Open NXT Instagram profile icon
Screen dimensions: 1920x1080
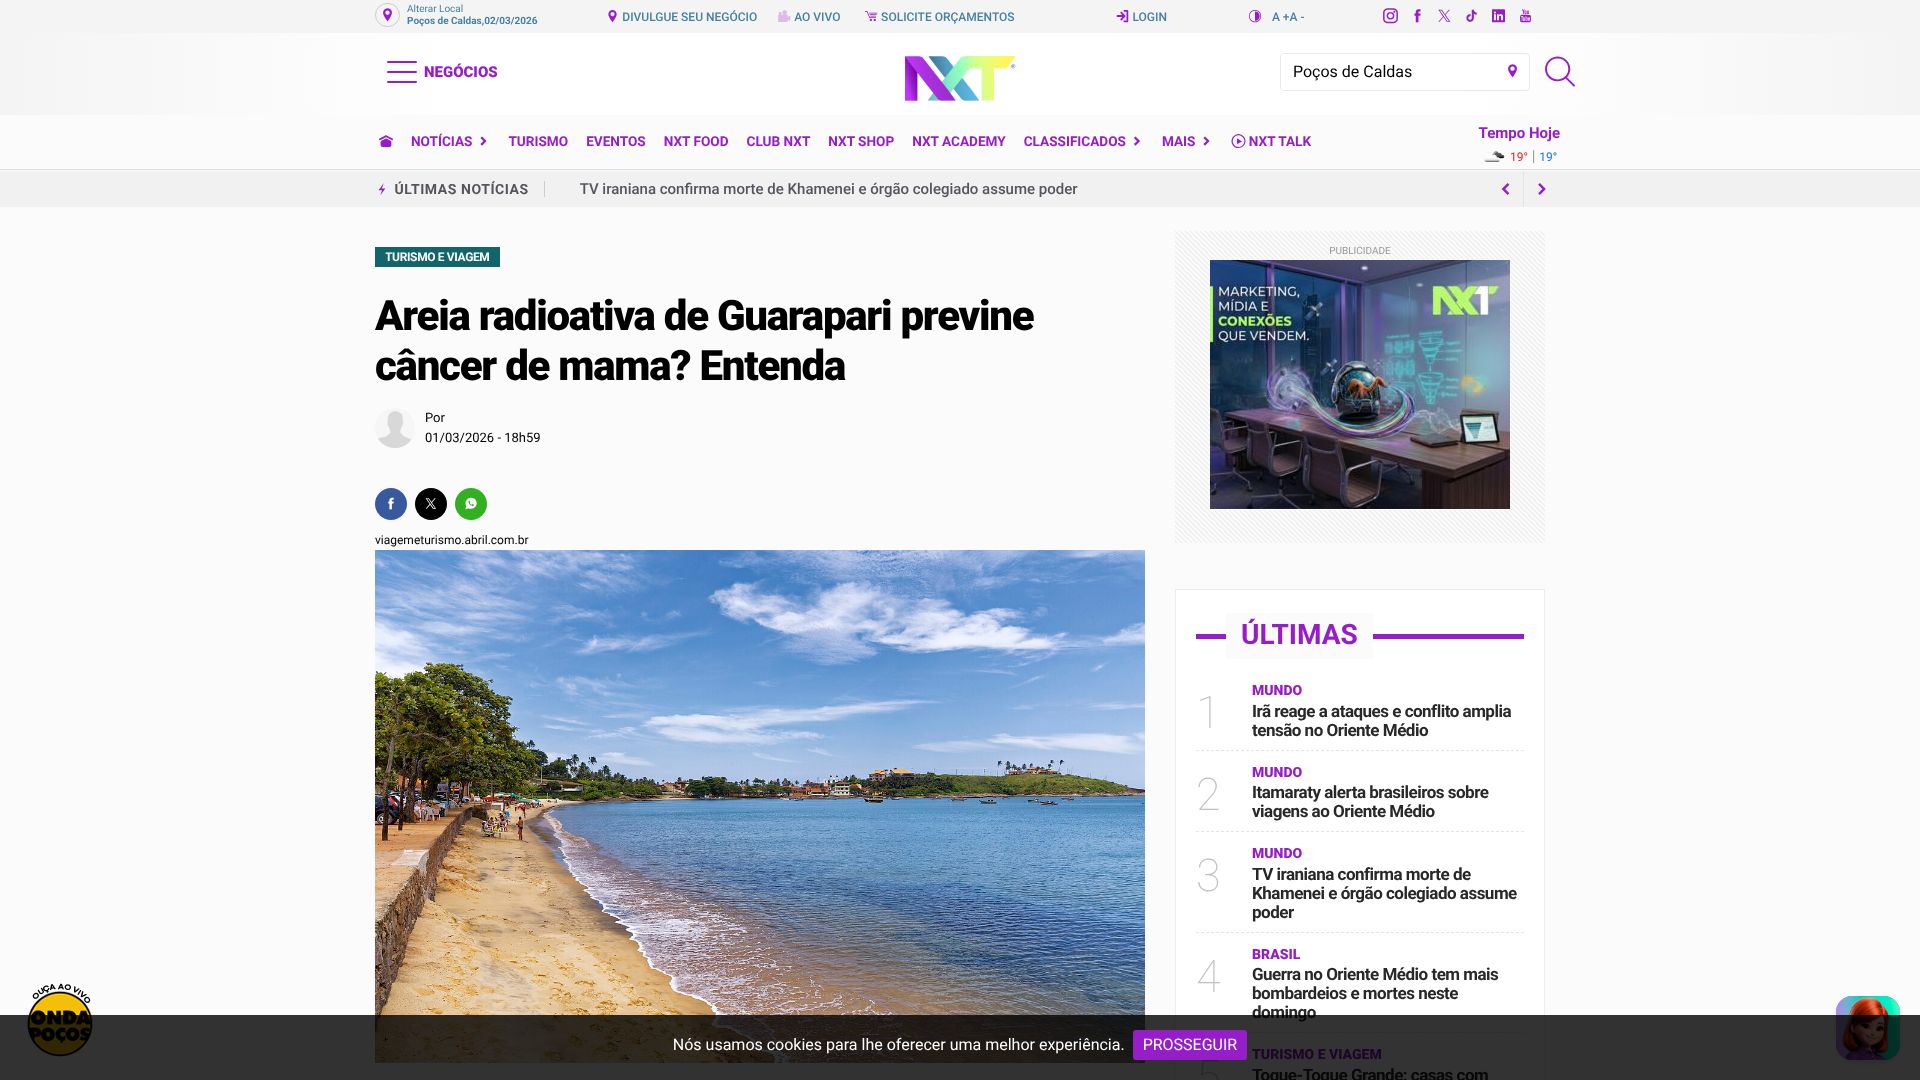[1390, 16]
